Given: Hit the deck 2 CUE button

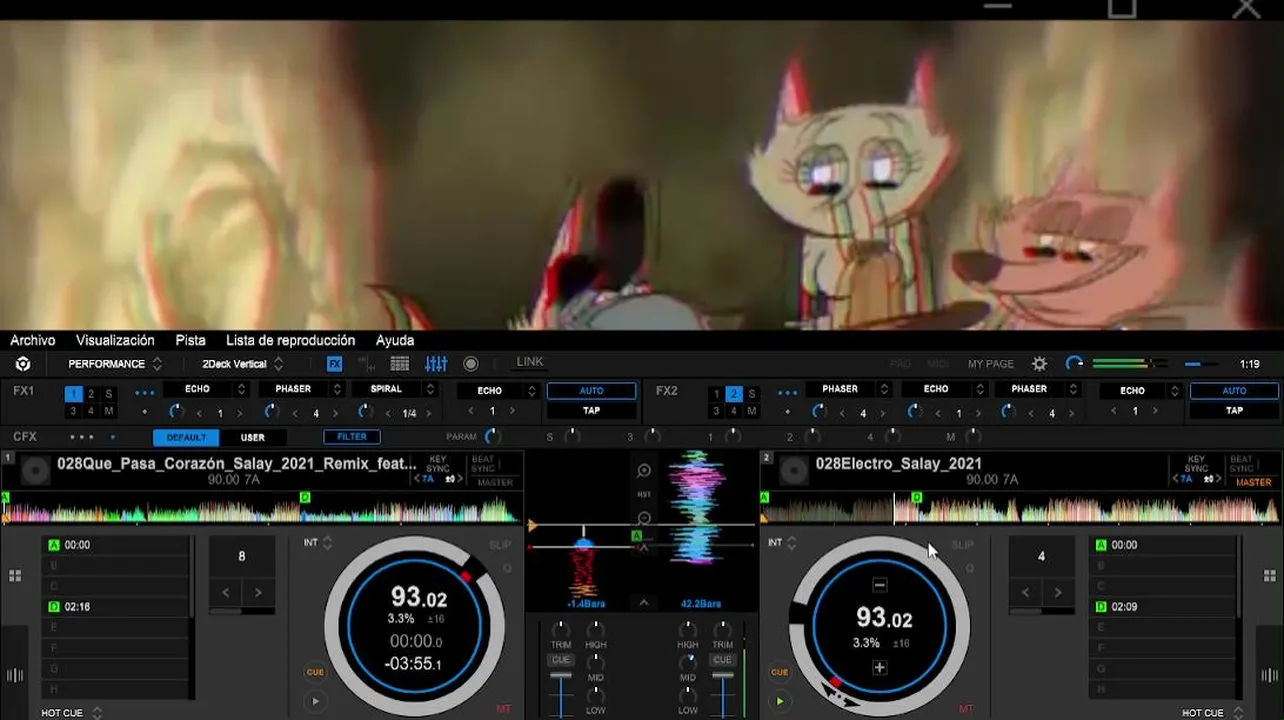Looking at the screenshot, I should pos(779,672).
